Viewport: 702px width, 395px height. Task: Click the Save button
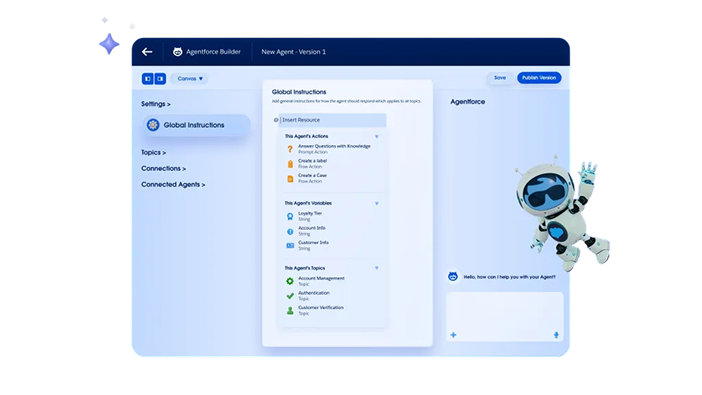coord(500,78)
